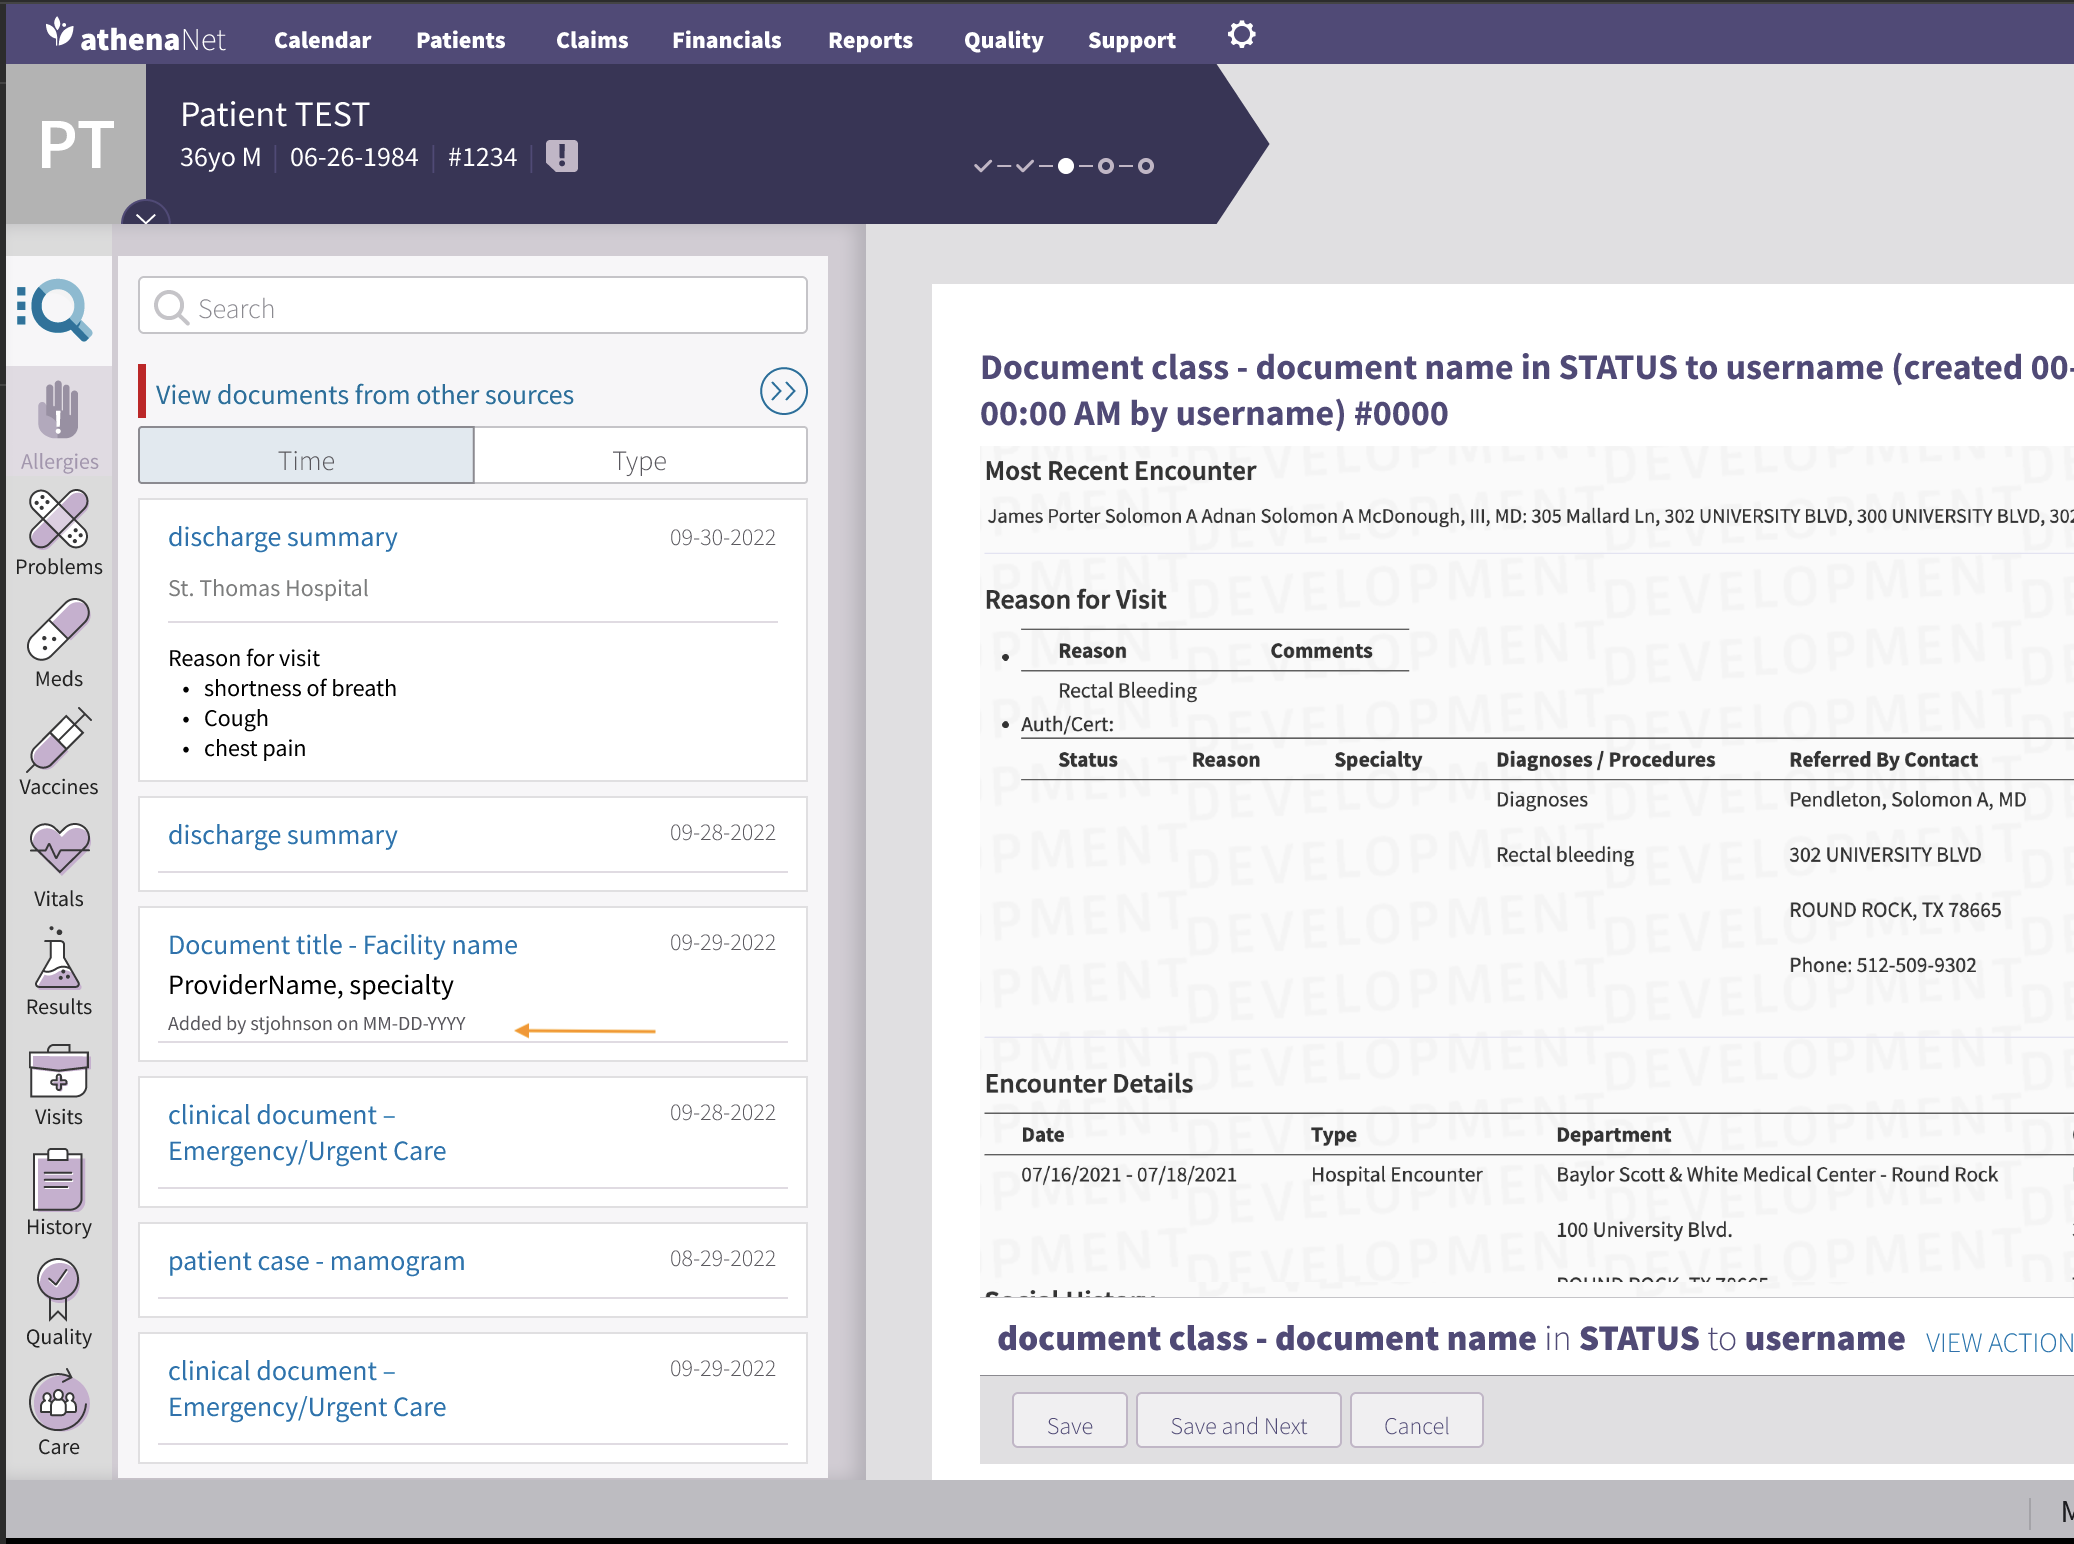This screenshot has height=1544, width=2074.
Task: Click first completed checkmark in workflow progress
Action: coord(983,166)
